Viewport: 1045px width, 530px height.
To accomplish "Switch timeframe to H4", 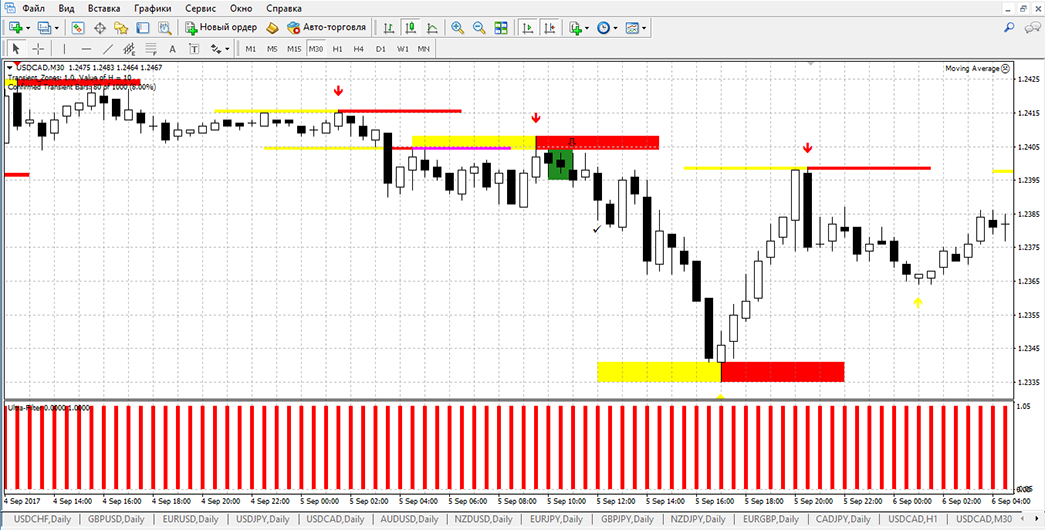I will [359, 49].
